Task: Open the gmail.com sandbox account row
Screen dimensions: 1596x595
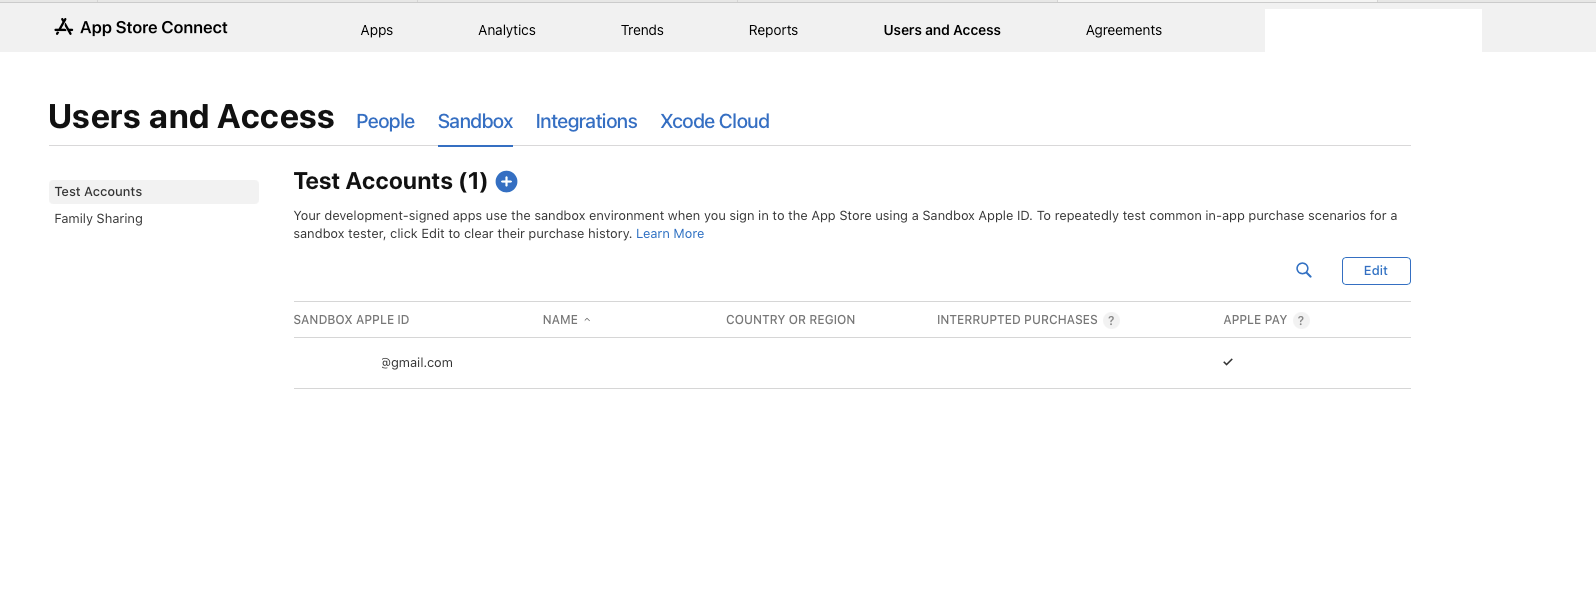Action: point(417,363)
